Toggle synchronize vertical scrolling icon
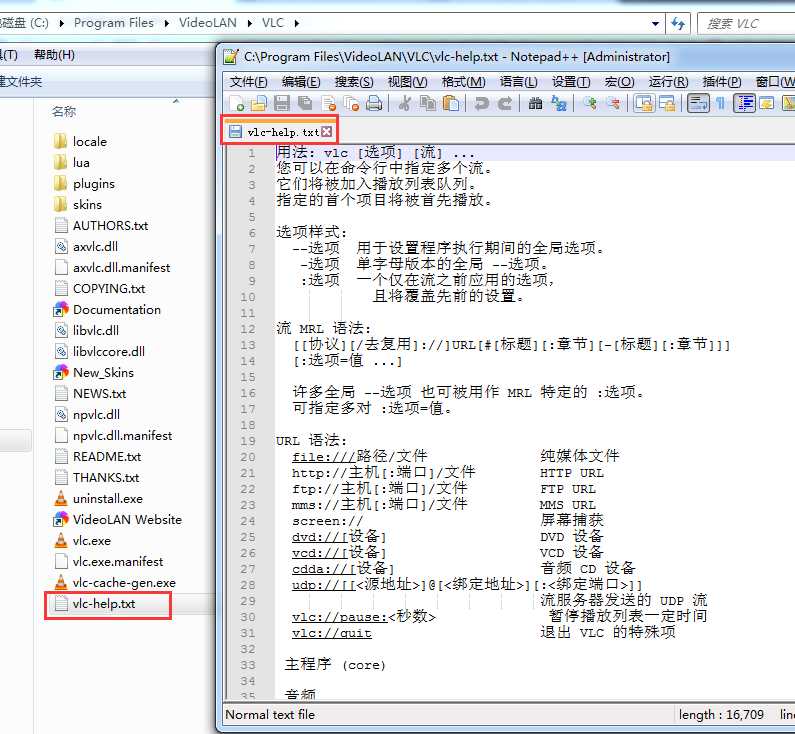The image size is (795, 734). pos(644,103)
